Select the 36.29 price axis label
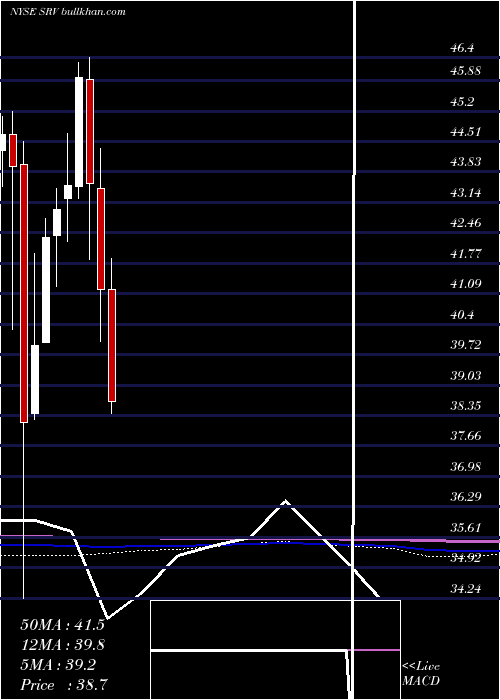Image resolution: width=500 pixels, height=700 pixels. click(x=466, y=497)
